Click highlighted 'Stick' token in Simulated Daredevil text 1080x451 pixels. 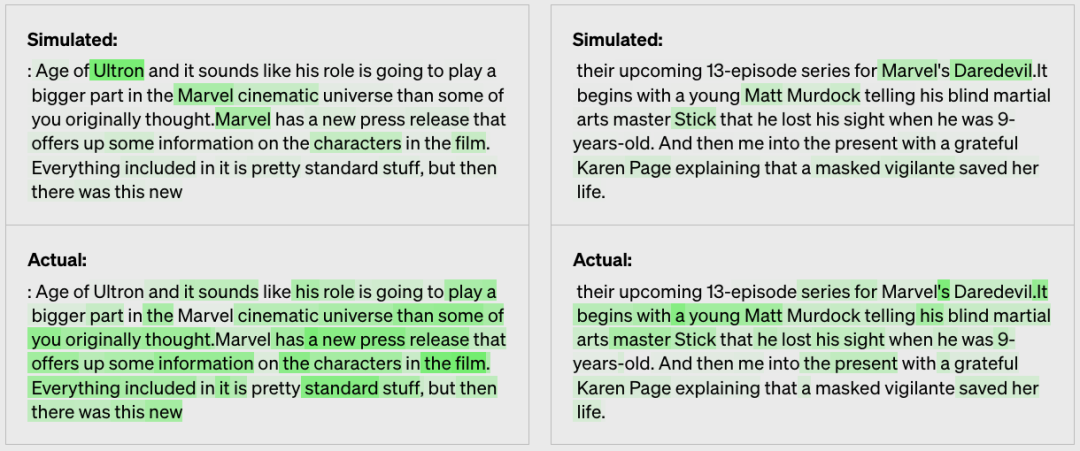(x=695, y=119)
